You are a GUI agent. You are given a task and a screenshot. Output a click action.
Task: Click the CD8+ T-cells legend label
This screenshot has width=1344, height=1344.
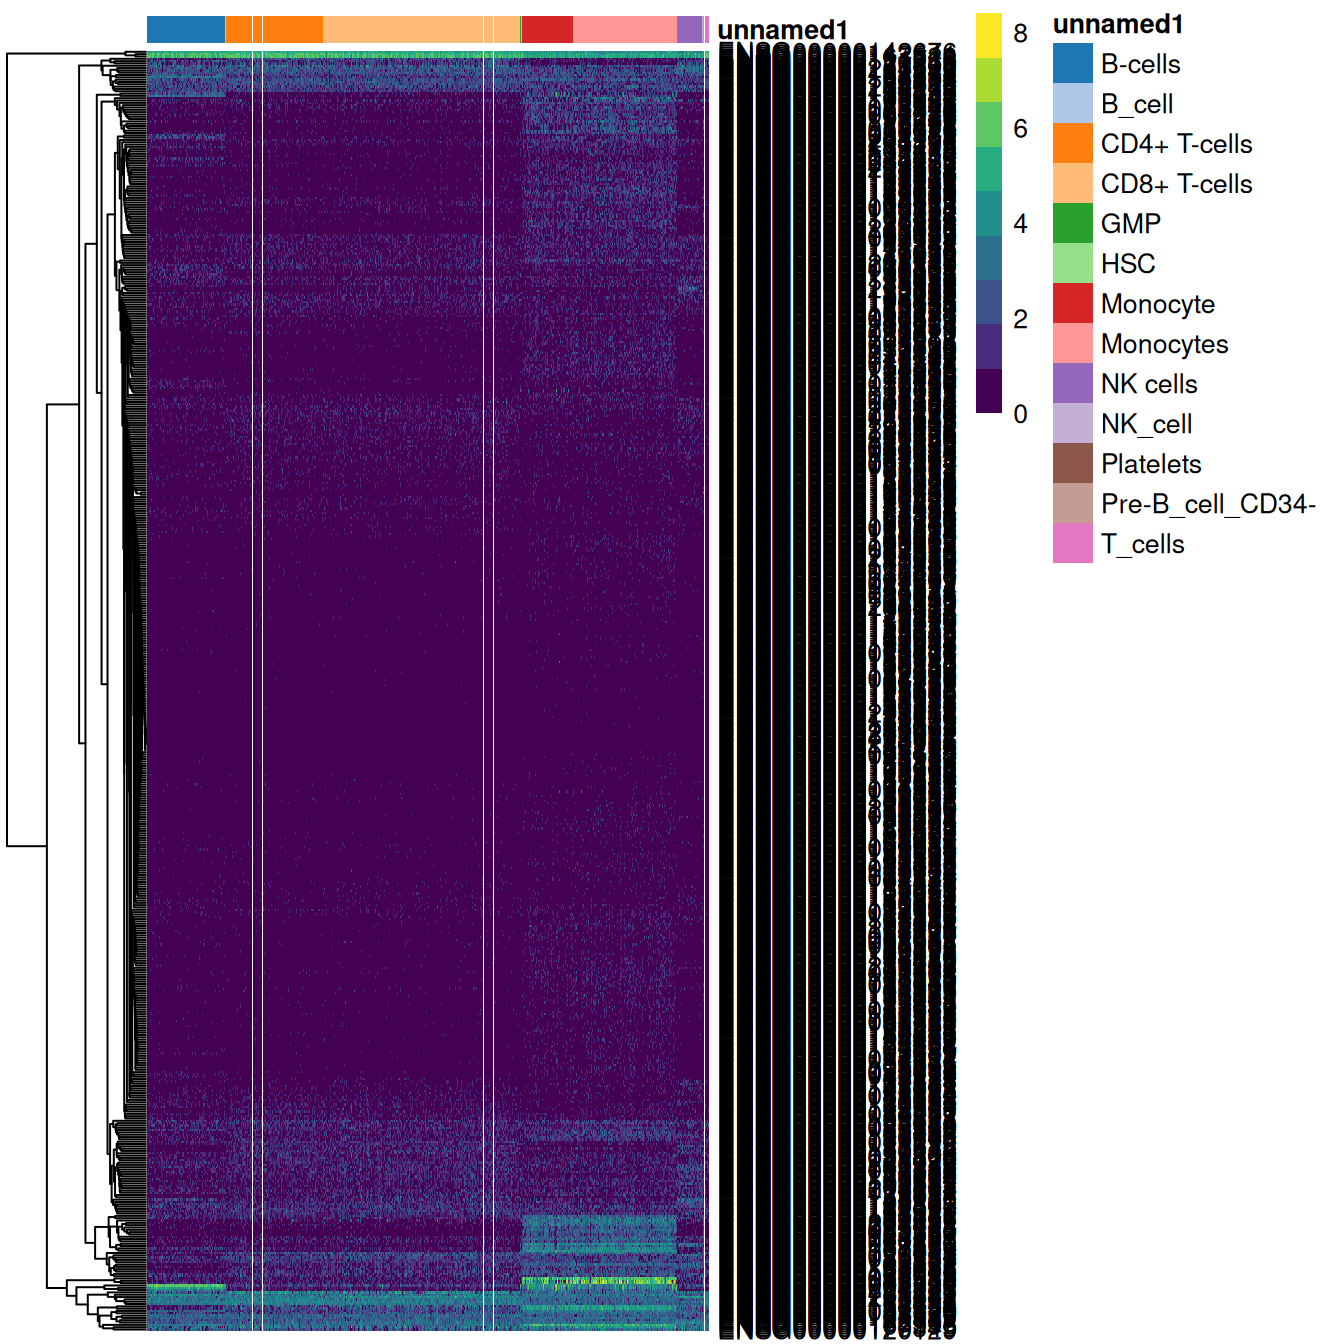pyautogui.click(x=1176, y=184)
